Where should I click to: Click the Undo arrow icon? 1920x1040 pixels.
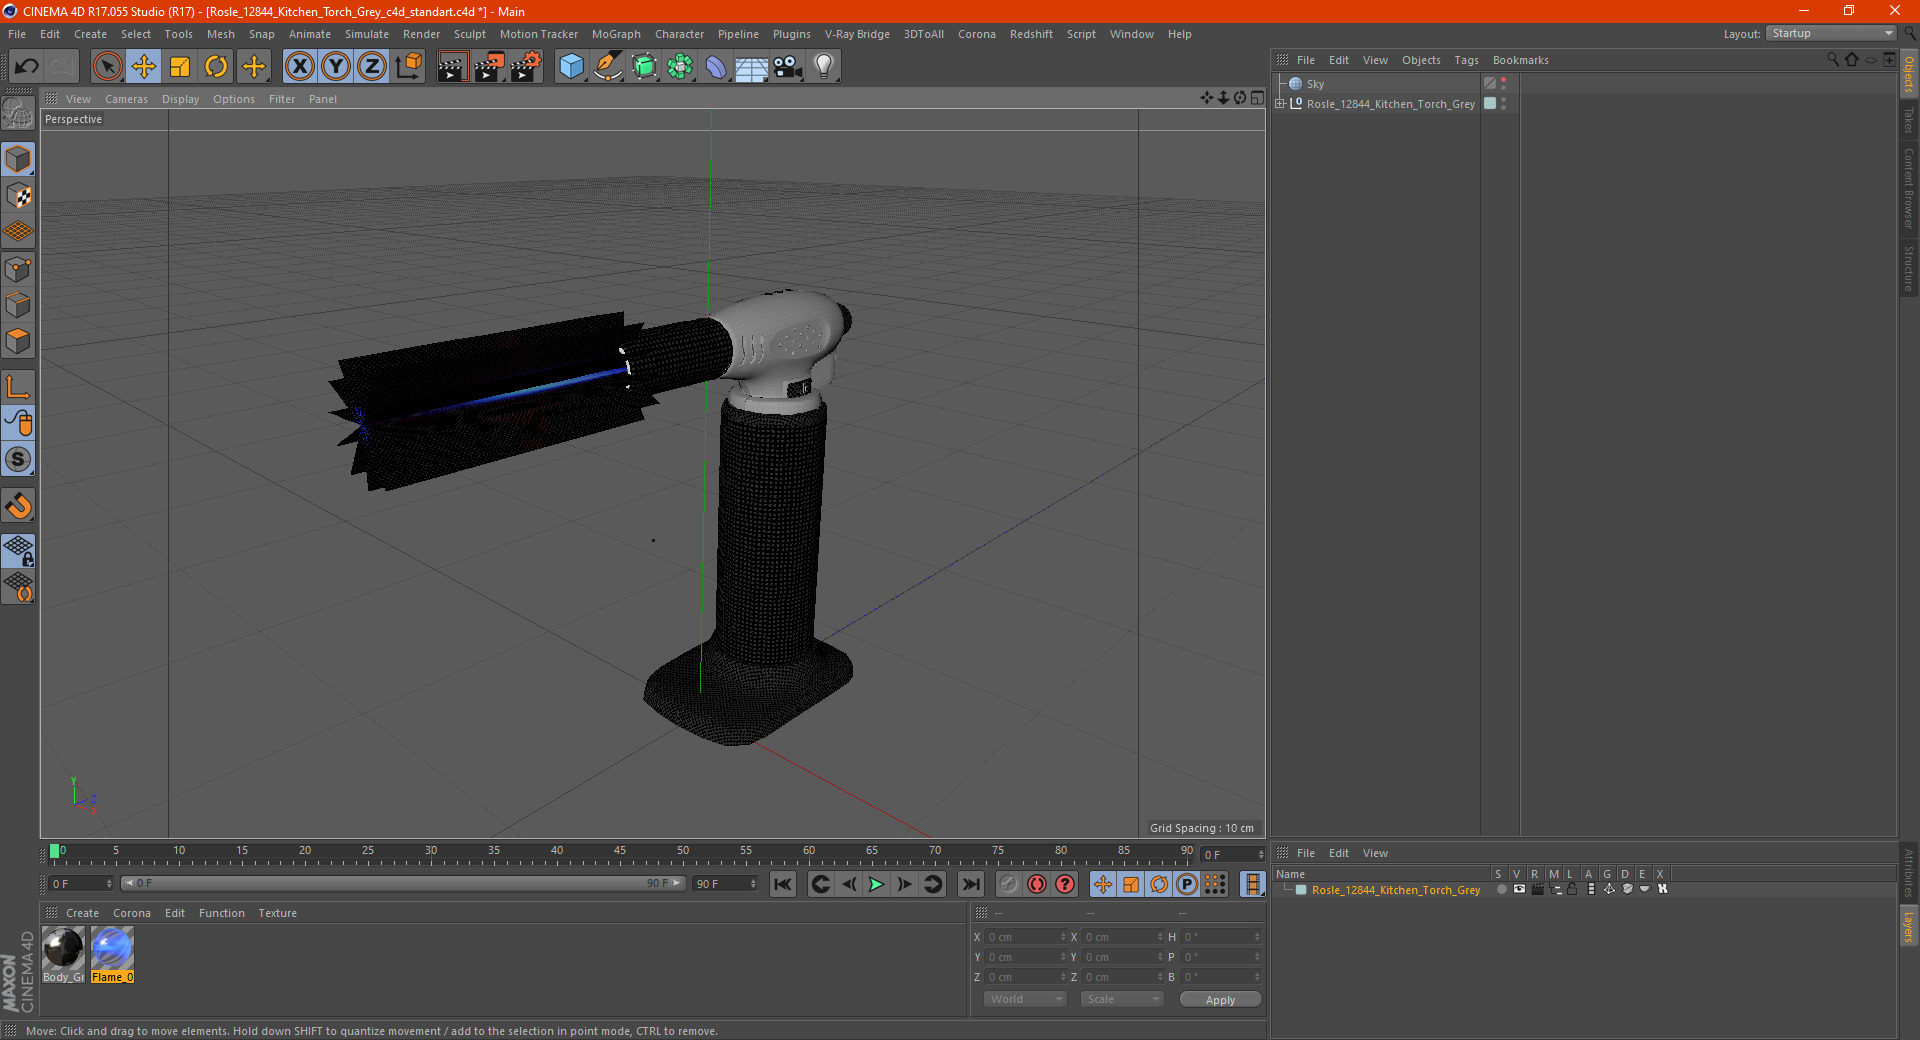26,67
